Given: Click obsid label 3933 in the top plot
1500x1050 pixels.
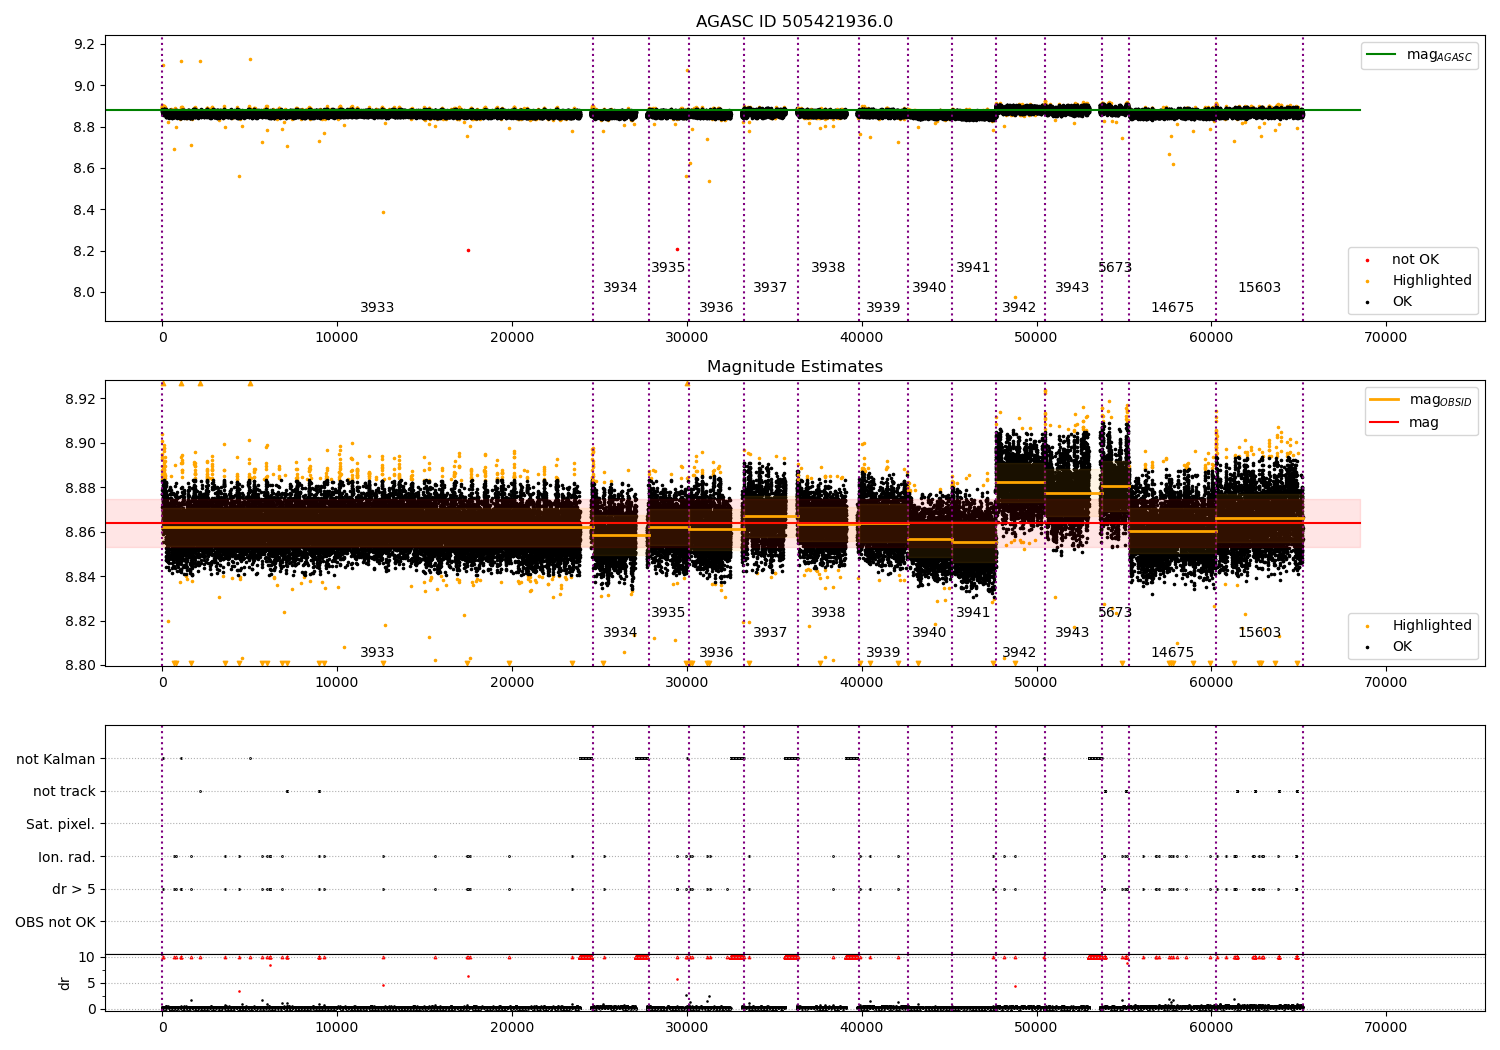Looking at the screenshot, I should tap(377, 308).
